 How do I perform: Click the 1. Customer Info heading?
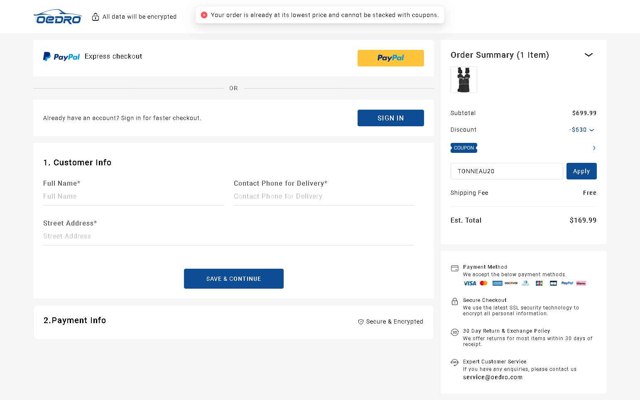point(77,162)
